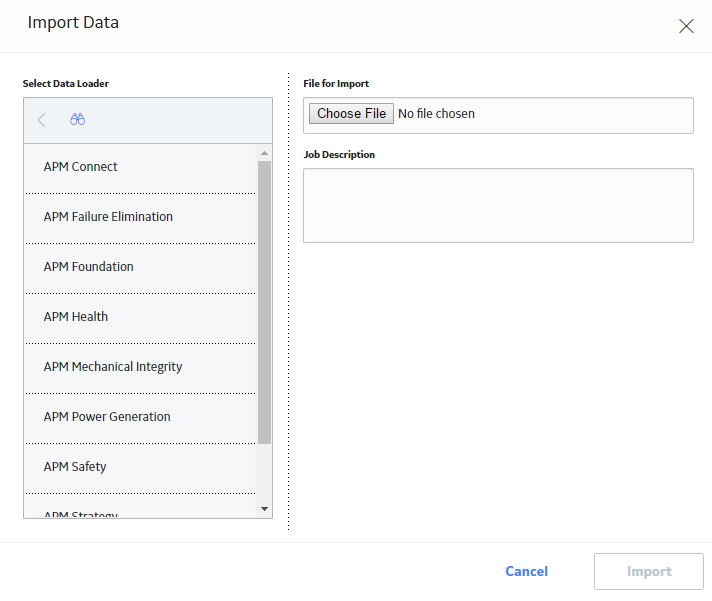This screenshot has height=601, width=712.
Task: Click the Choose File button
Action: pos(351,113)
